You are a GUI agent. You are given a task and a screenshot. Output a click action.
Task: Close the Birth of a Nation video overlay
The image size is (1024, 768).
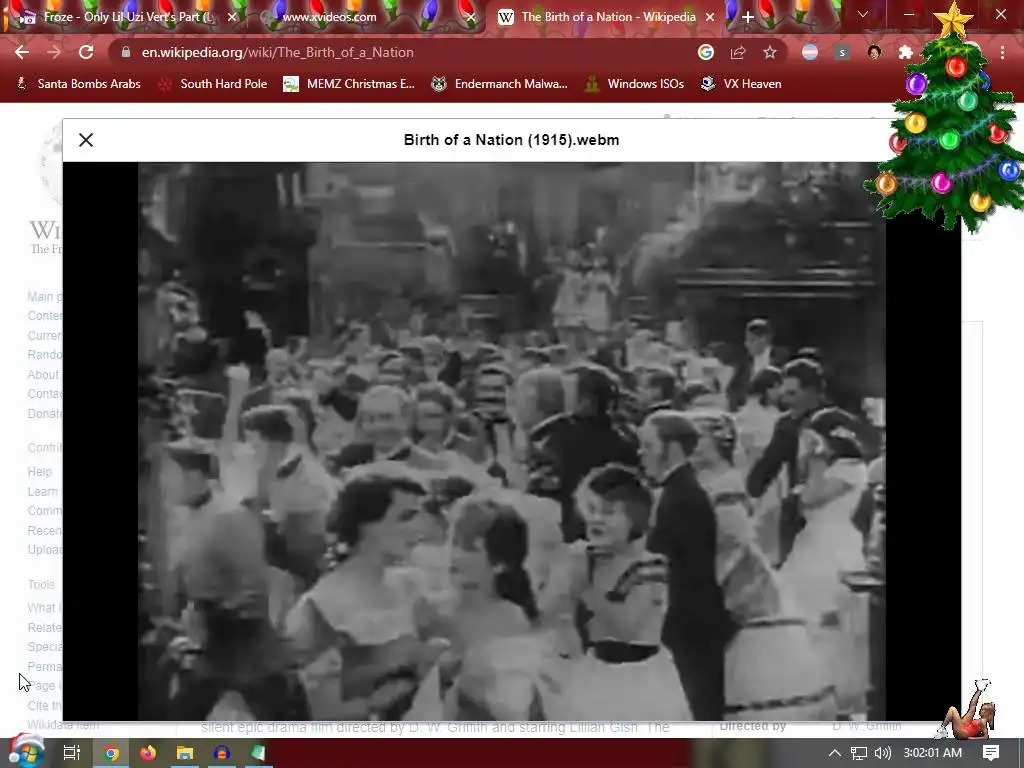pyautogui.click(x=86, y=140)
